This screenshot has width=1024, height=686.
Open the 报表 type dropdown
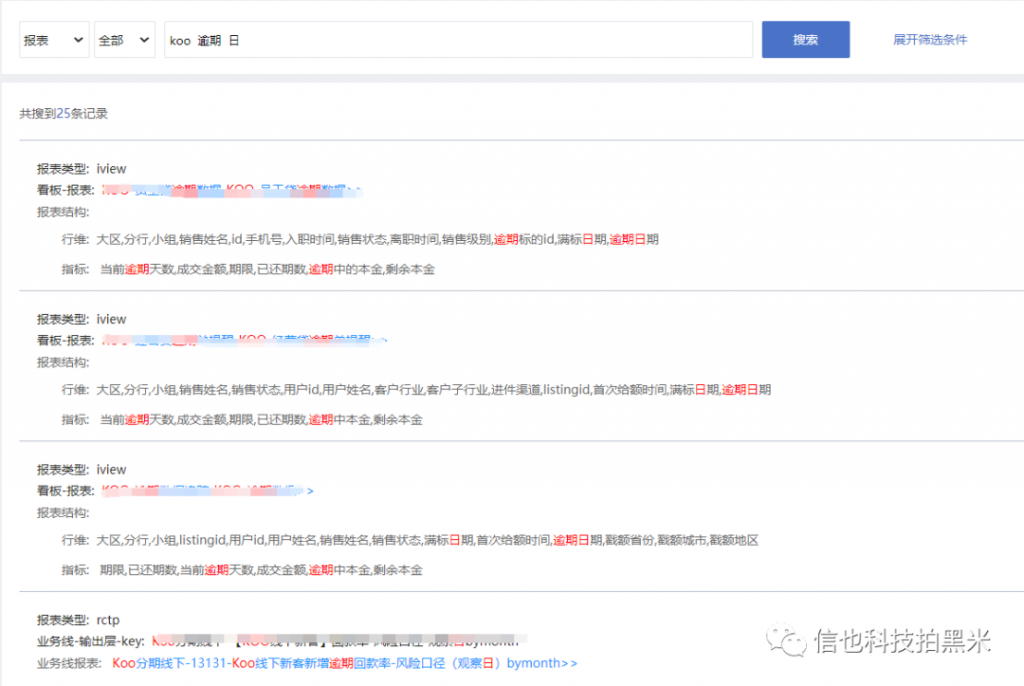pyautogui.click(x=54, y=40)
